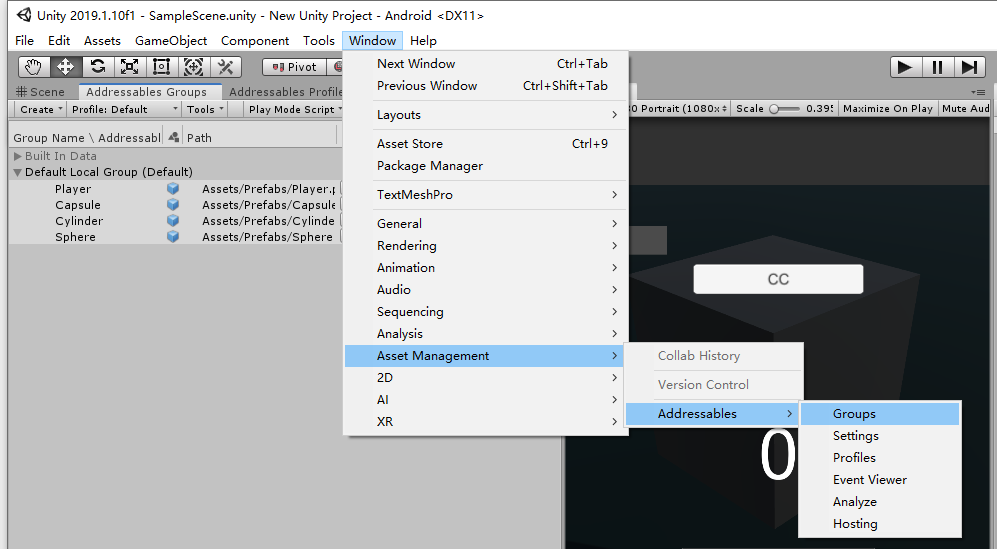Image resolution: width=997 pixels, height=549 pixels.
Task: Expand the Rendering submenu
Action: [486, 246]
